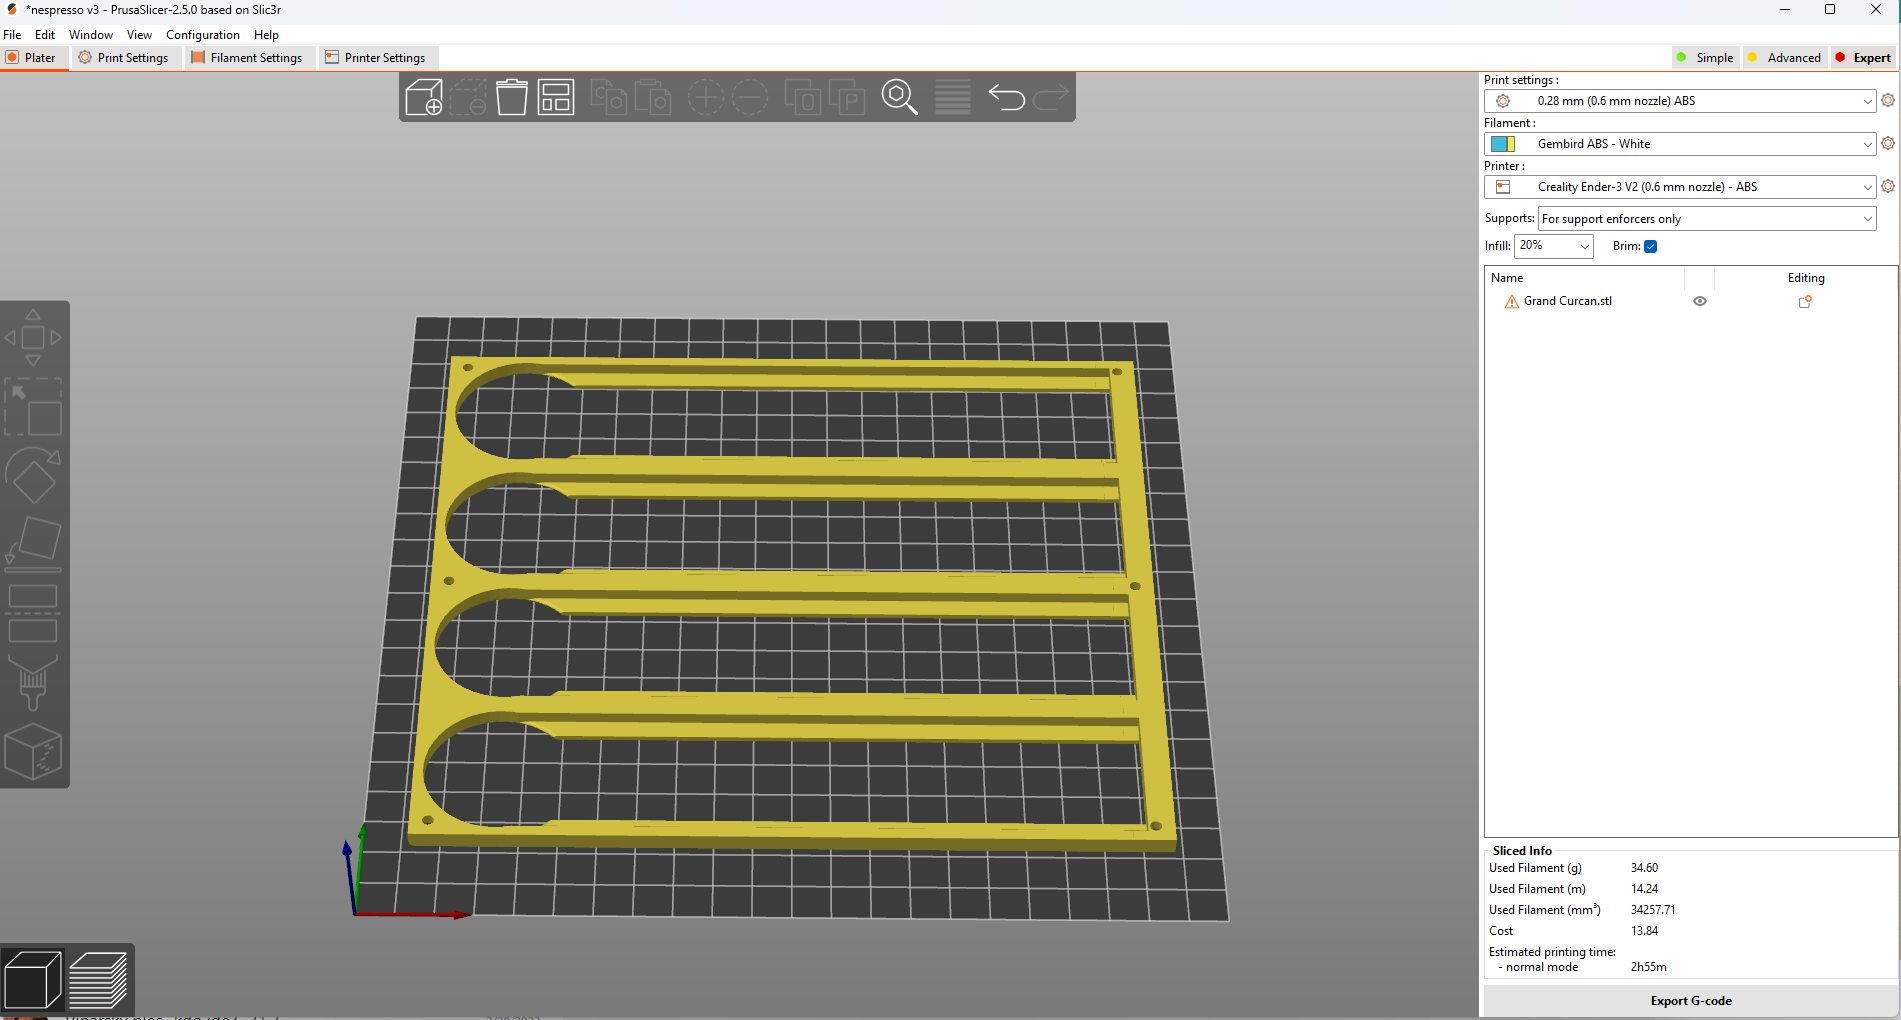Open the Paint-on supports tool
The width and height of the screenshot is (1901, 1020).
pyautogui.click(x=33, y=682)
